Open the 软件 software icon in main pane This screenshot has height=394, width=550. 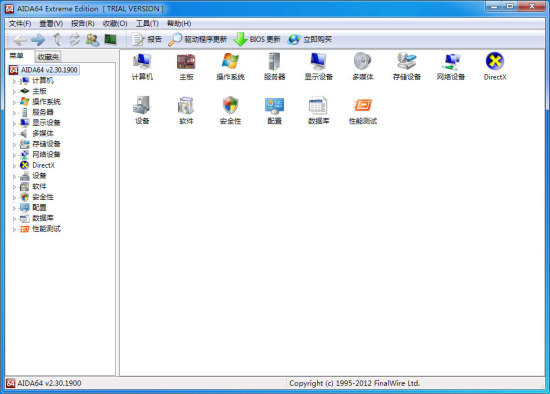click(x=186, y=105)
